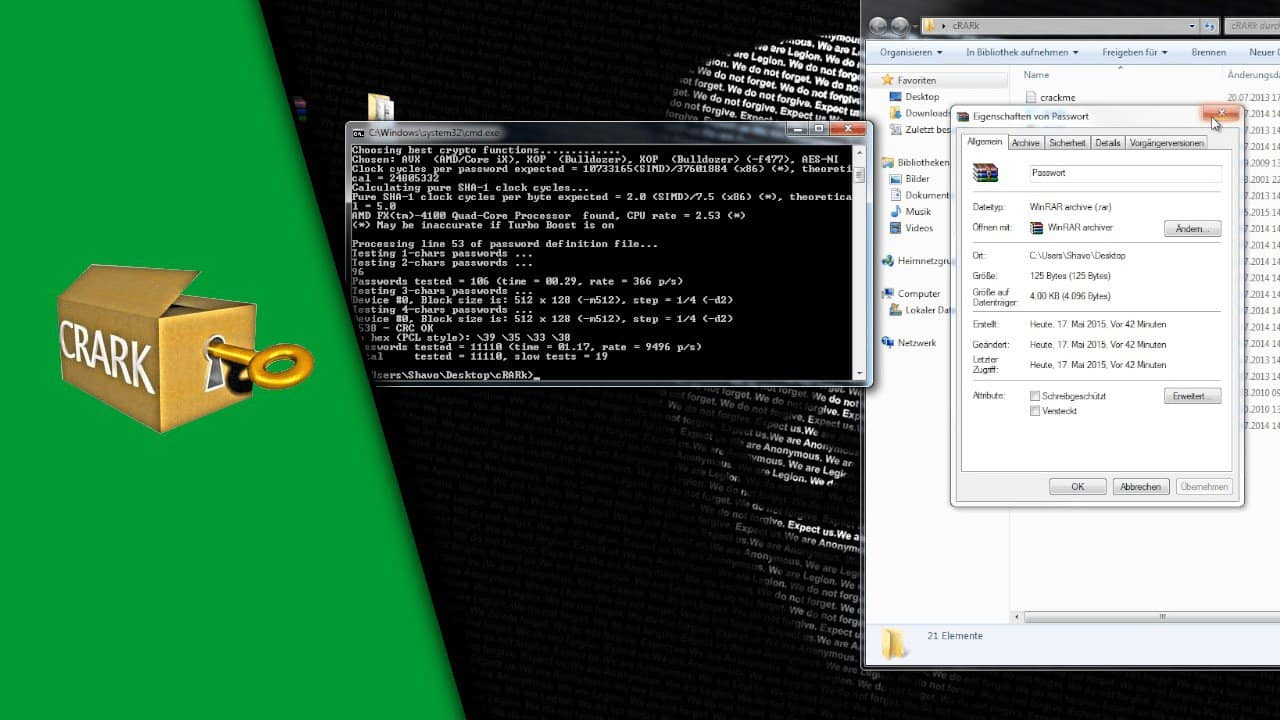This screenshot has width=1280, height=720.
Task: Switch to the Allgemein tab
Action: pos(984,142)
